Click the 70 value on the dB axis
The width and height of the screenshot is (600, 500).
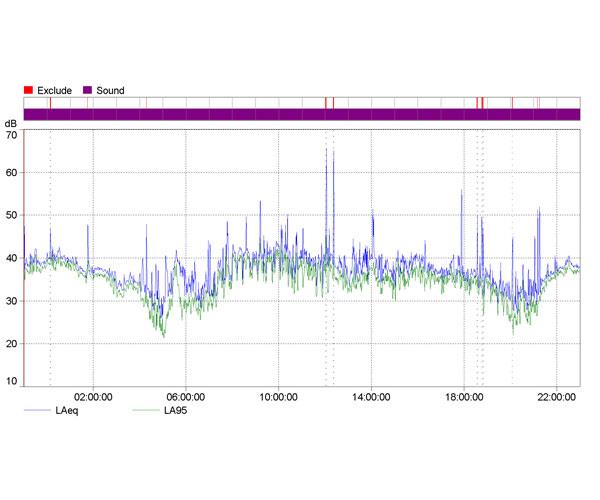coord(11,134)
